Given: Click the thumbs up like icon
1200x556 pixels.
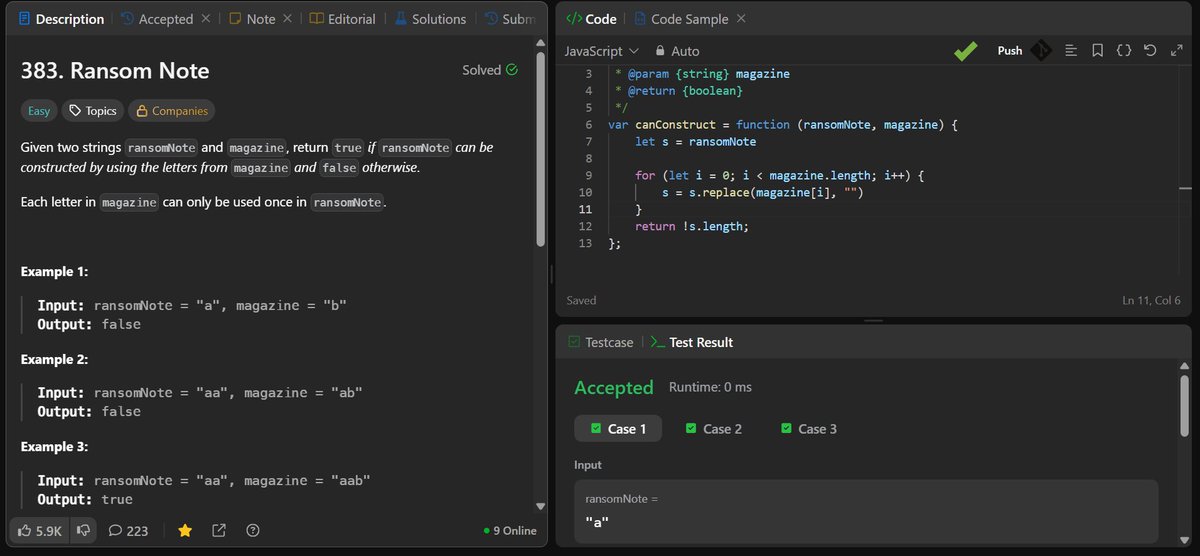Looking at the screenshot, I should tap(25, 531).
